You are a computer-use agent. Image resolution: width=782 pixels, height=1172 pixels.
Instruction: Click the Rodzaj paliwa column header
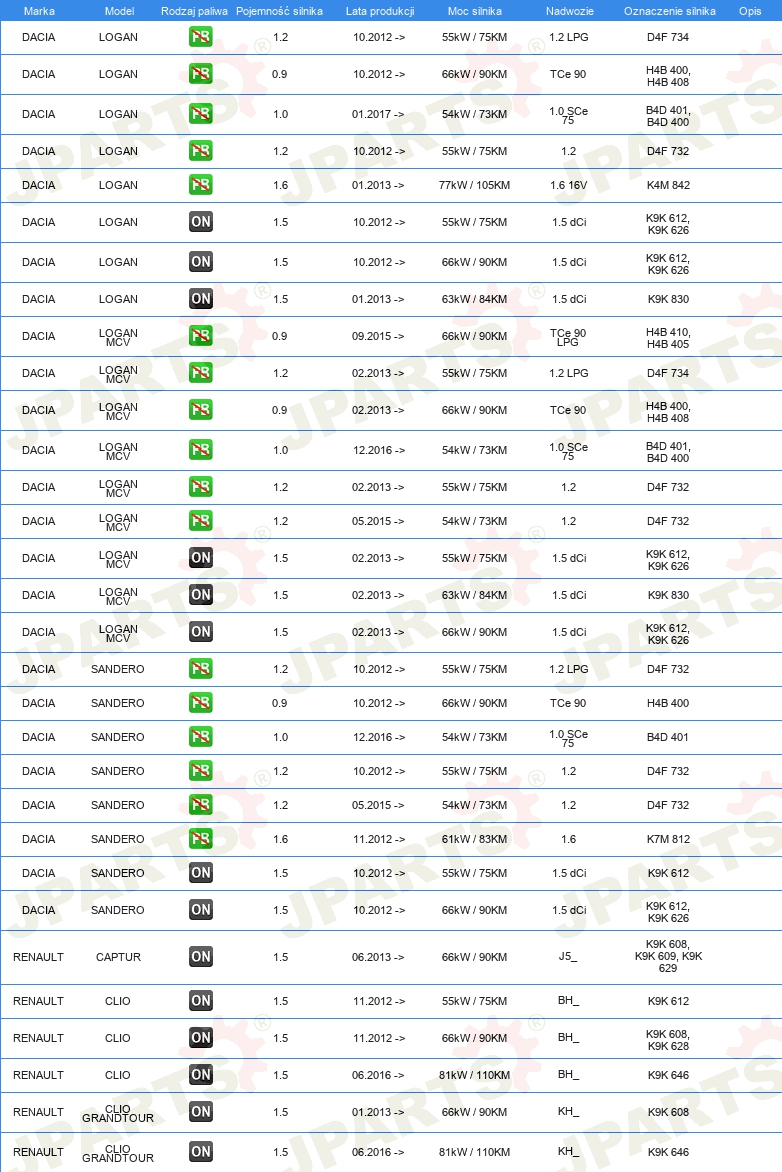[x=194, y=11]
